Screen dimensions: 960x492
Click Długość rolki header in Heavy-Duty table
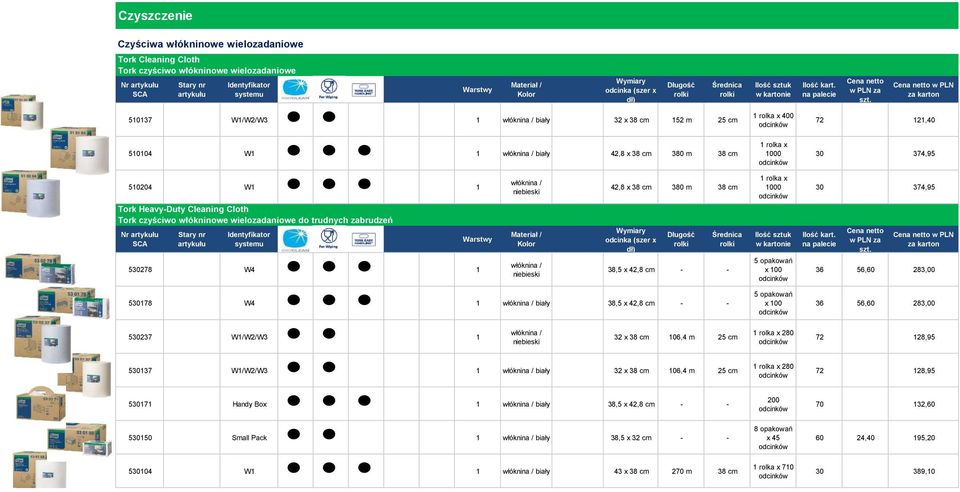click(681, 239)
